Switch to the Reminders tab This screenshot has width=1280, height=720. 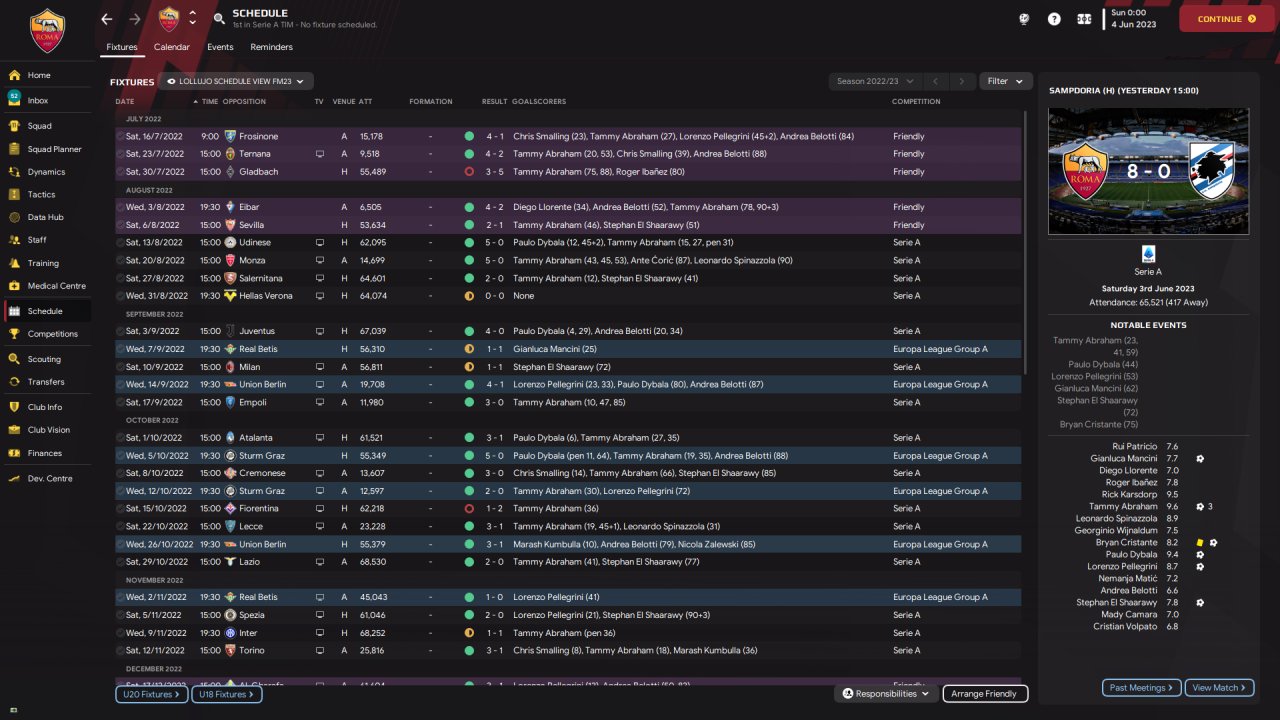click(x=272, y=47)
